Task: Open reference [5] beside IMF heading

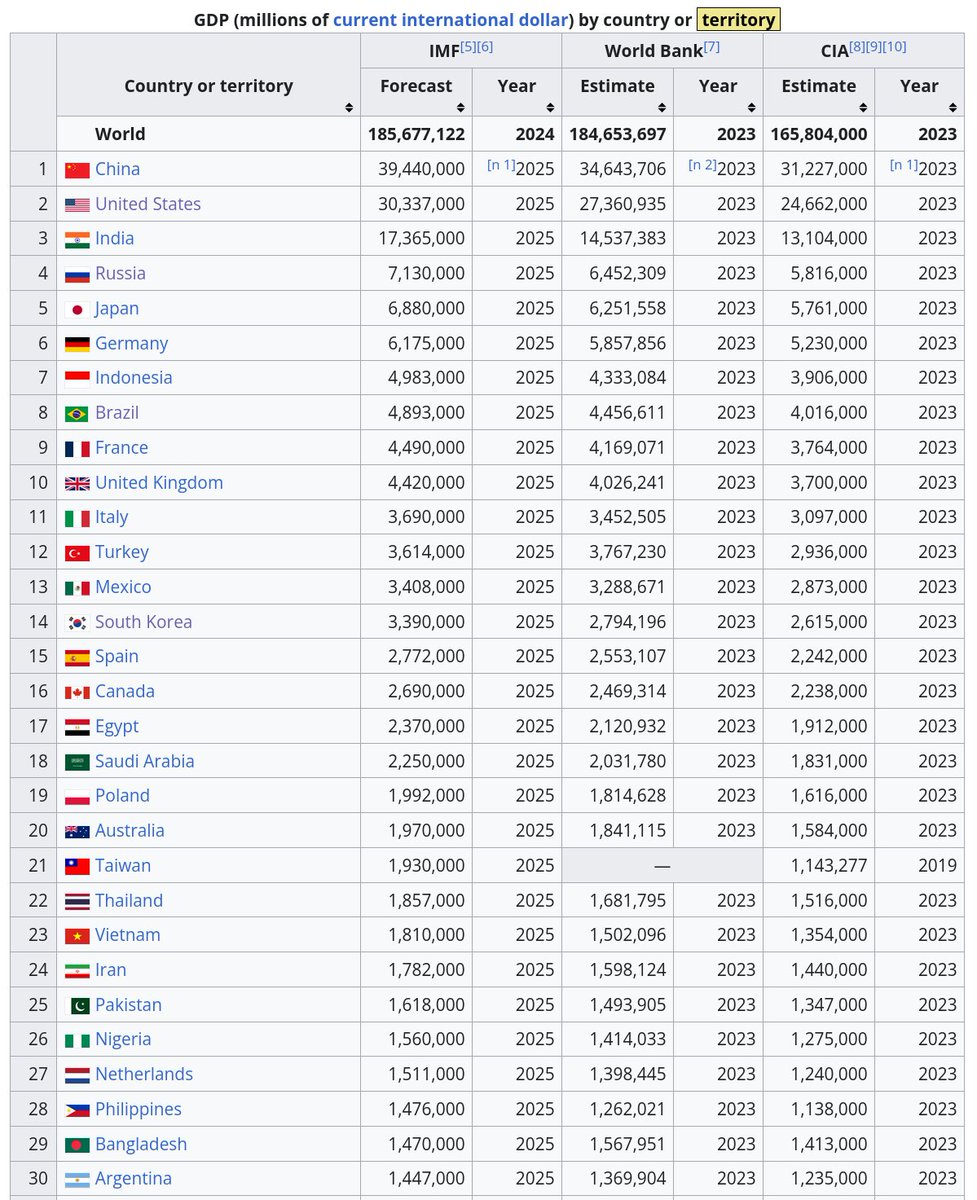Action: pyautogui.click(x=468, y=46)
